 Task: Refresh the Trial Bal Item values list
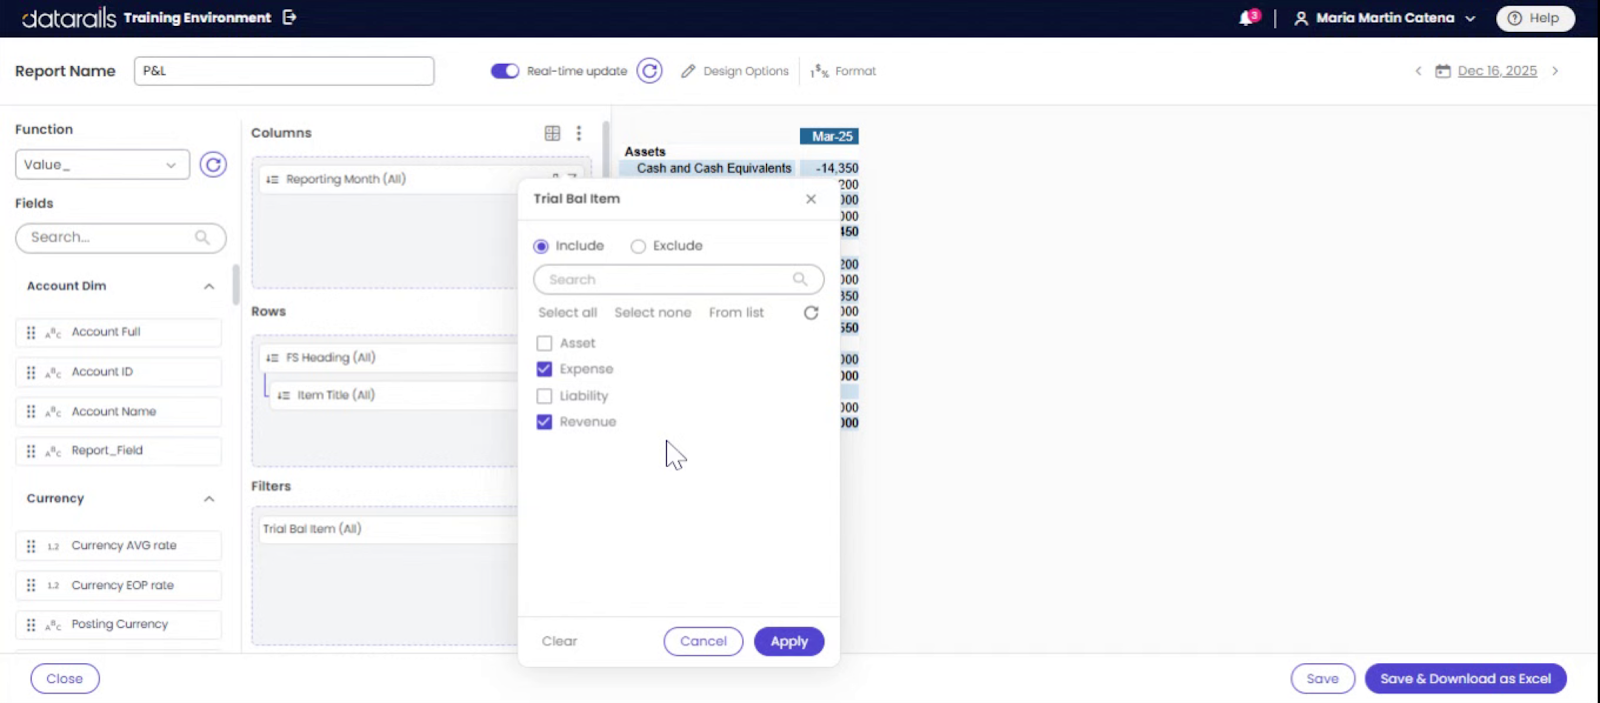(x=811, y=313)
